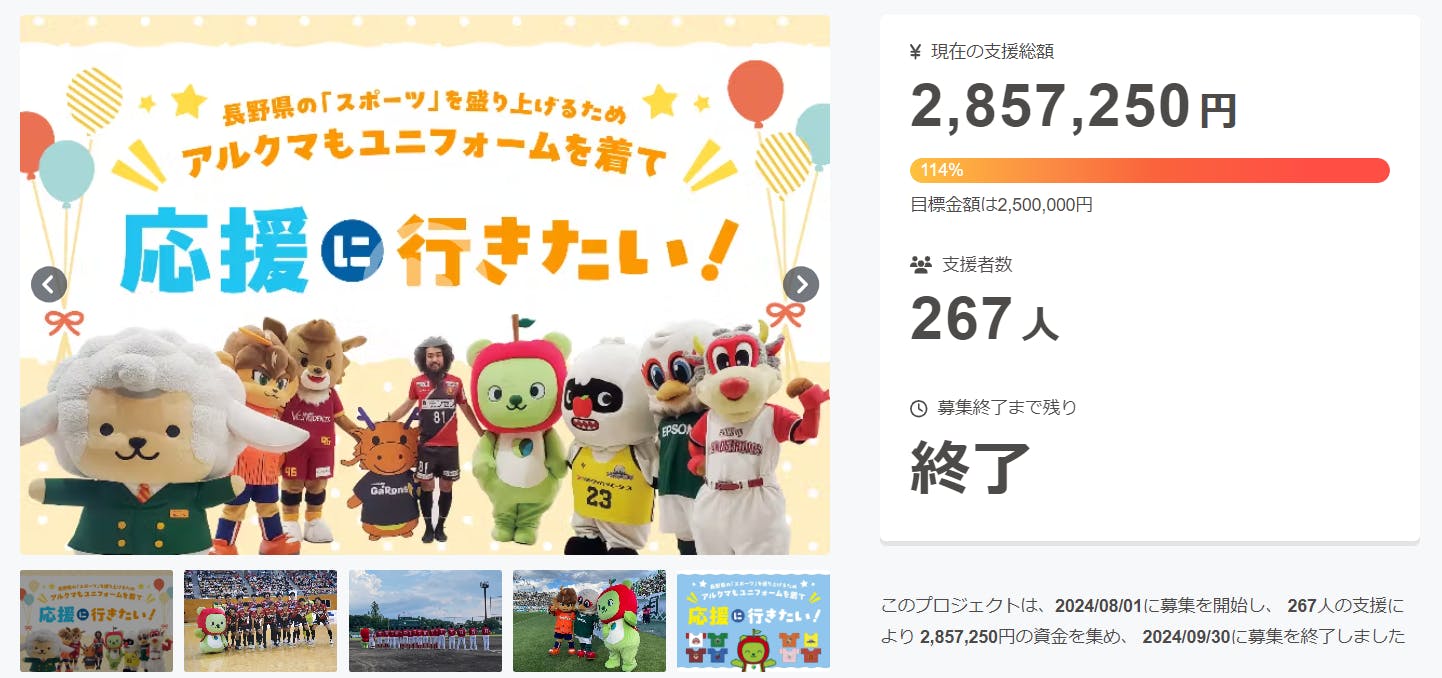
Task: Select first thumbnail with campaign banner
Action: pos(96,621)
